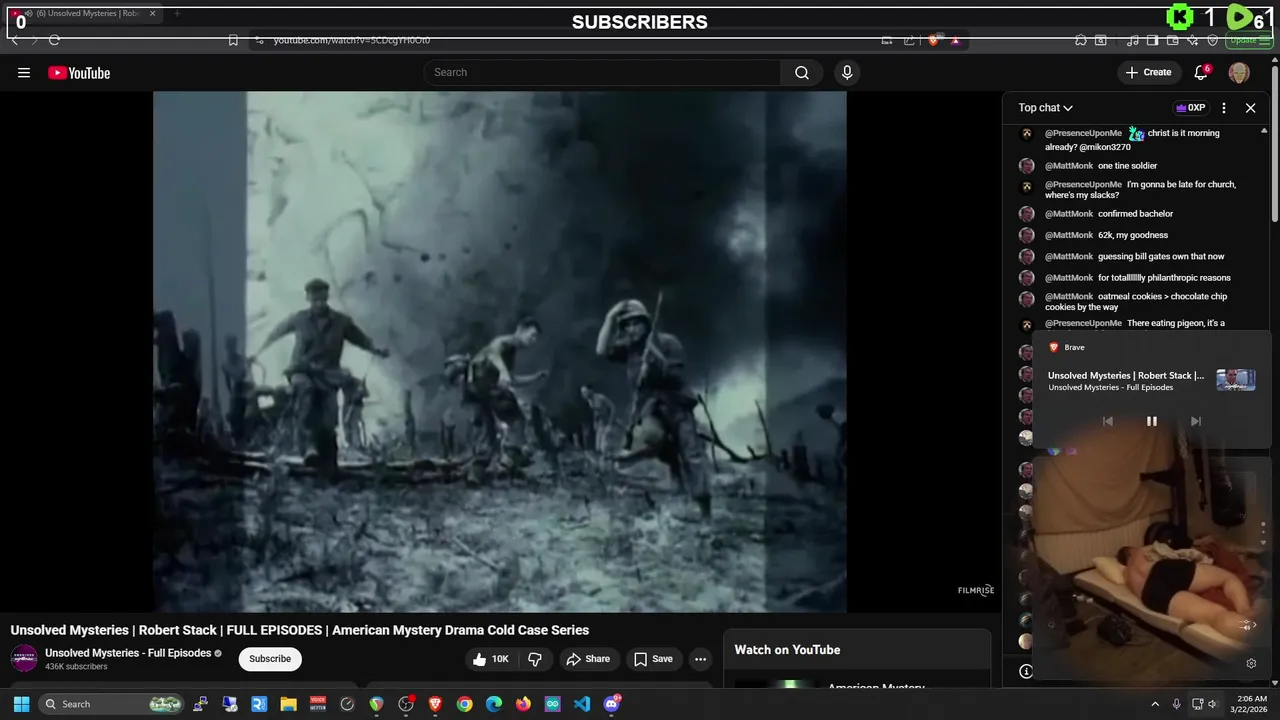Viewport: 1280px width, 720px height.
Task: Open YouTube notifications bell
Action: [x=1201, y=72]
